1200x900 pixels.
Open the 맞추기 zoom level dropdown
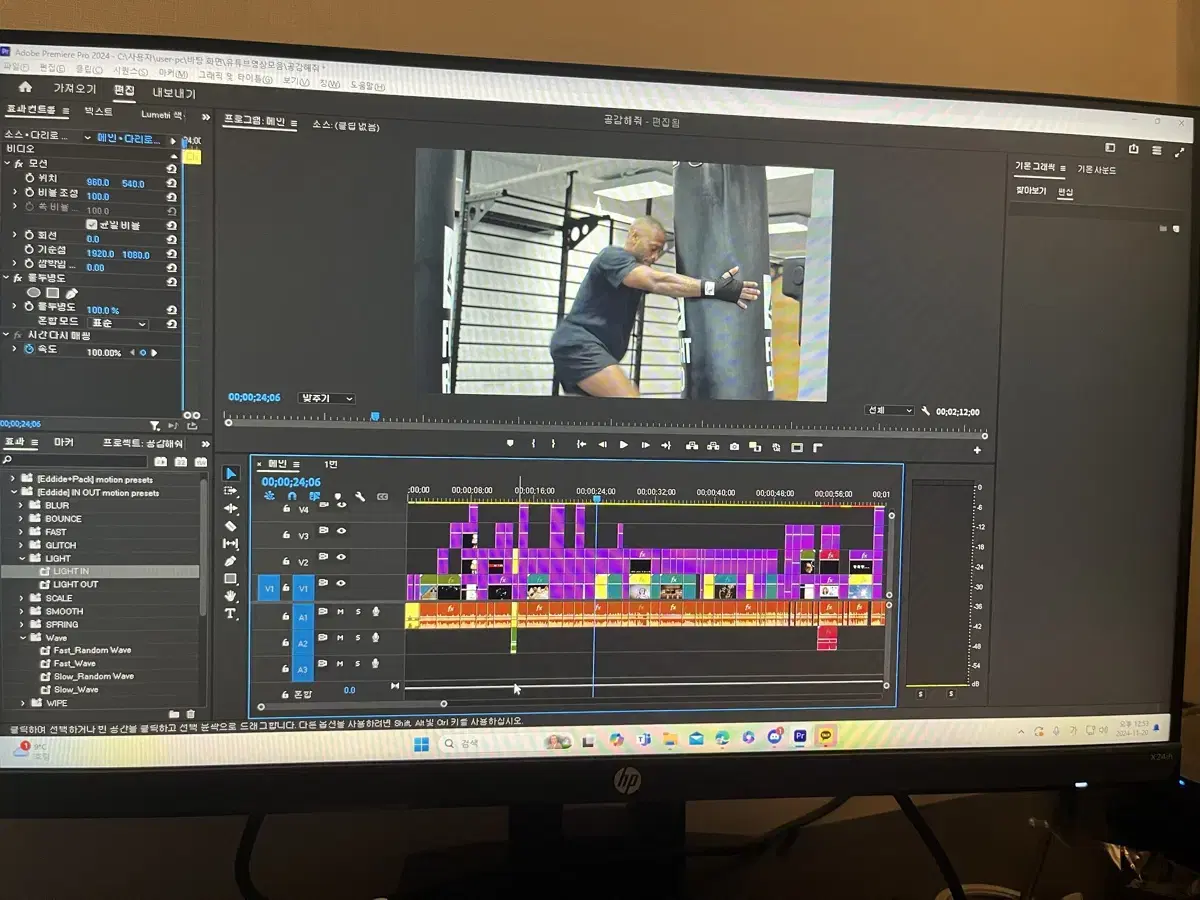point(326,398)
